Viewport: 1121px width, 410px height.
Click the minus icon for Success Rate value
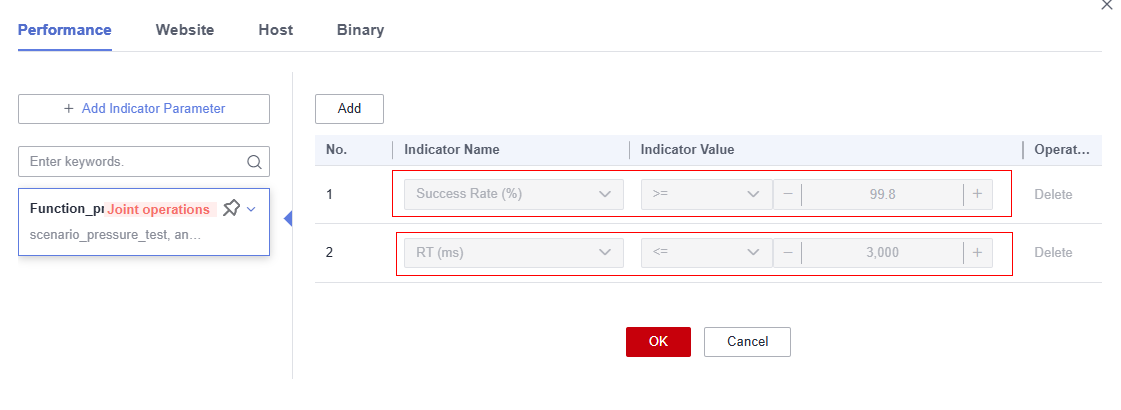point(787,194)
